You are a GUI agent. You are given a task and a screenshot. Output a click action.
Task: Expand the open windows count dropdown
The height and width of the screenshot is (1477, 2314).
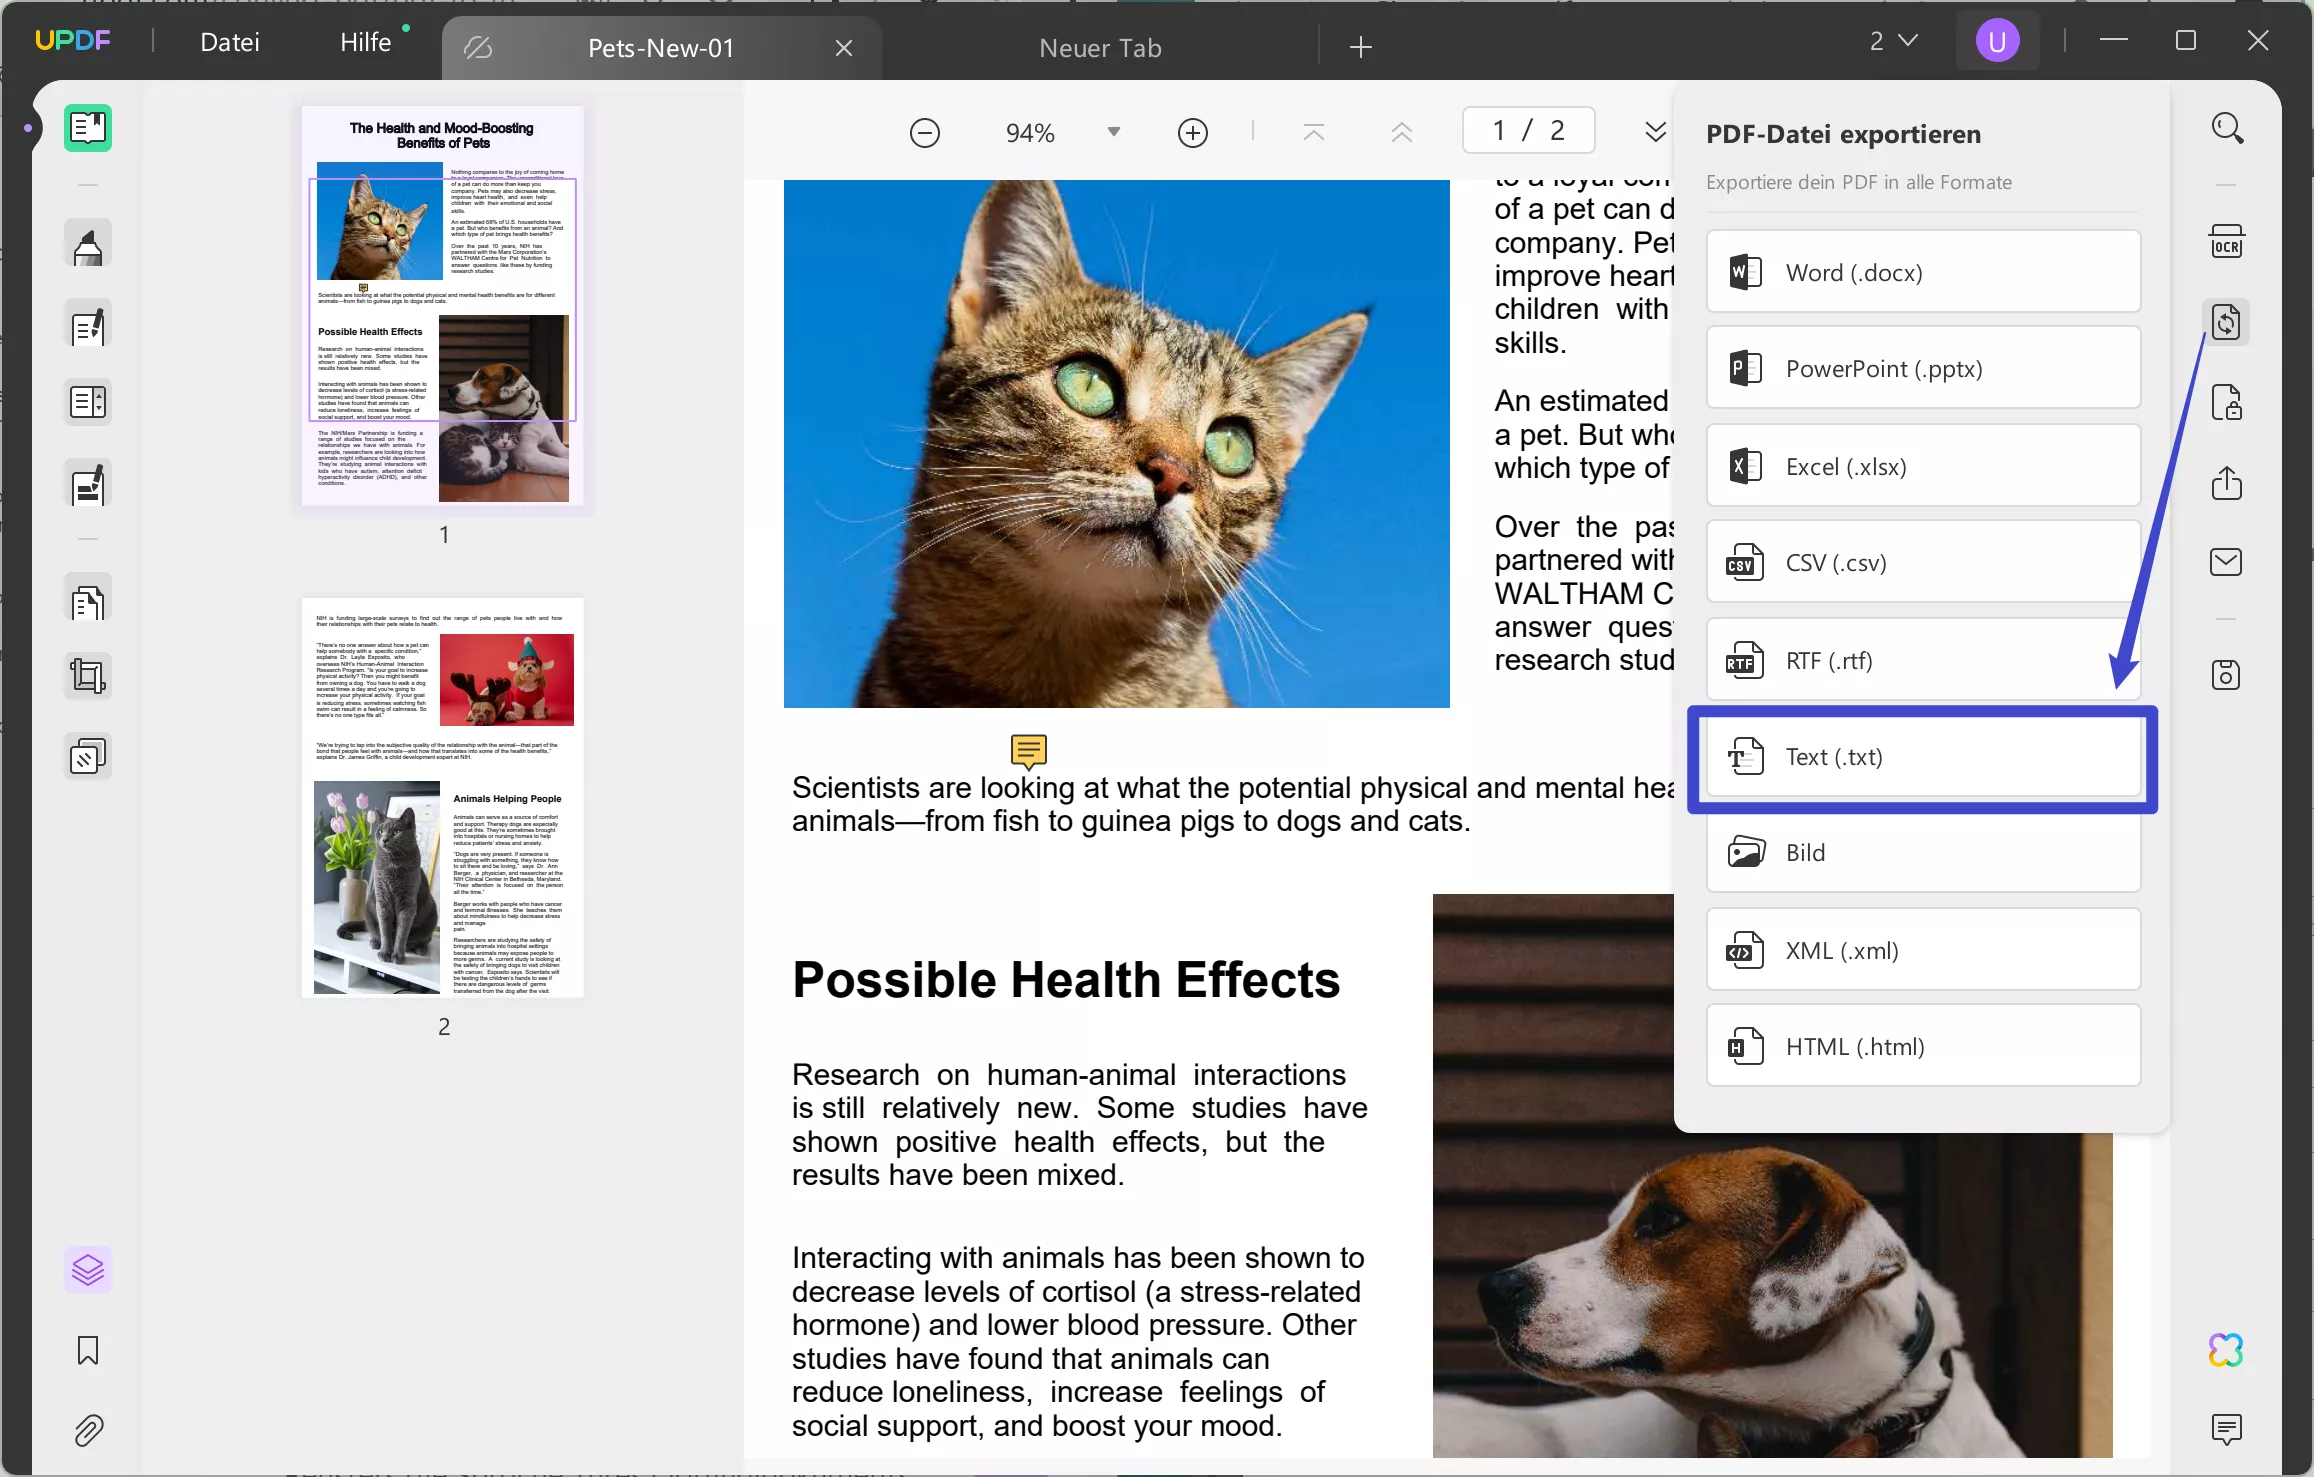pyautogui.click(x=1893, y=41)
